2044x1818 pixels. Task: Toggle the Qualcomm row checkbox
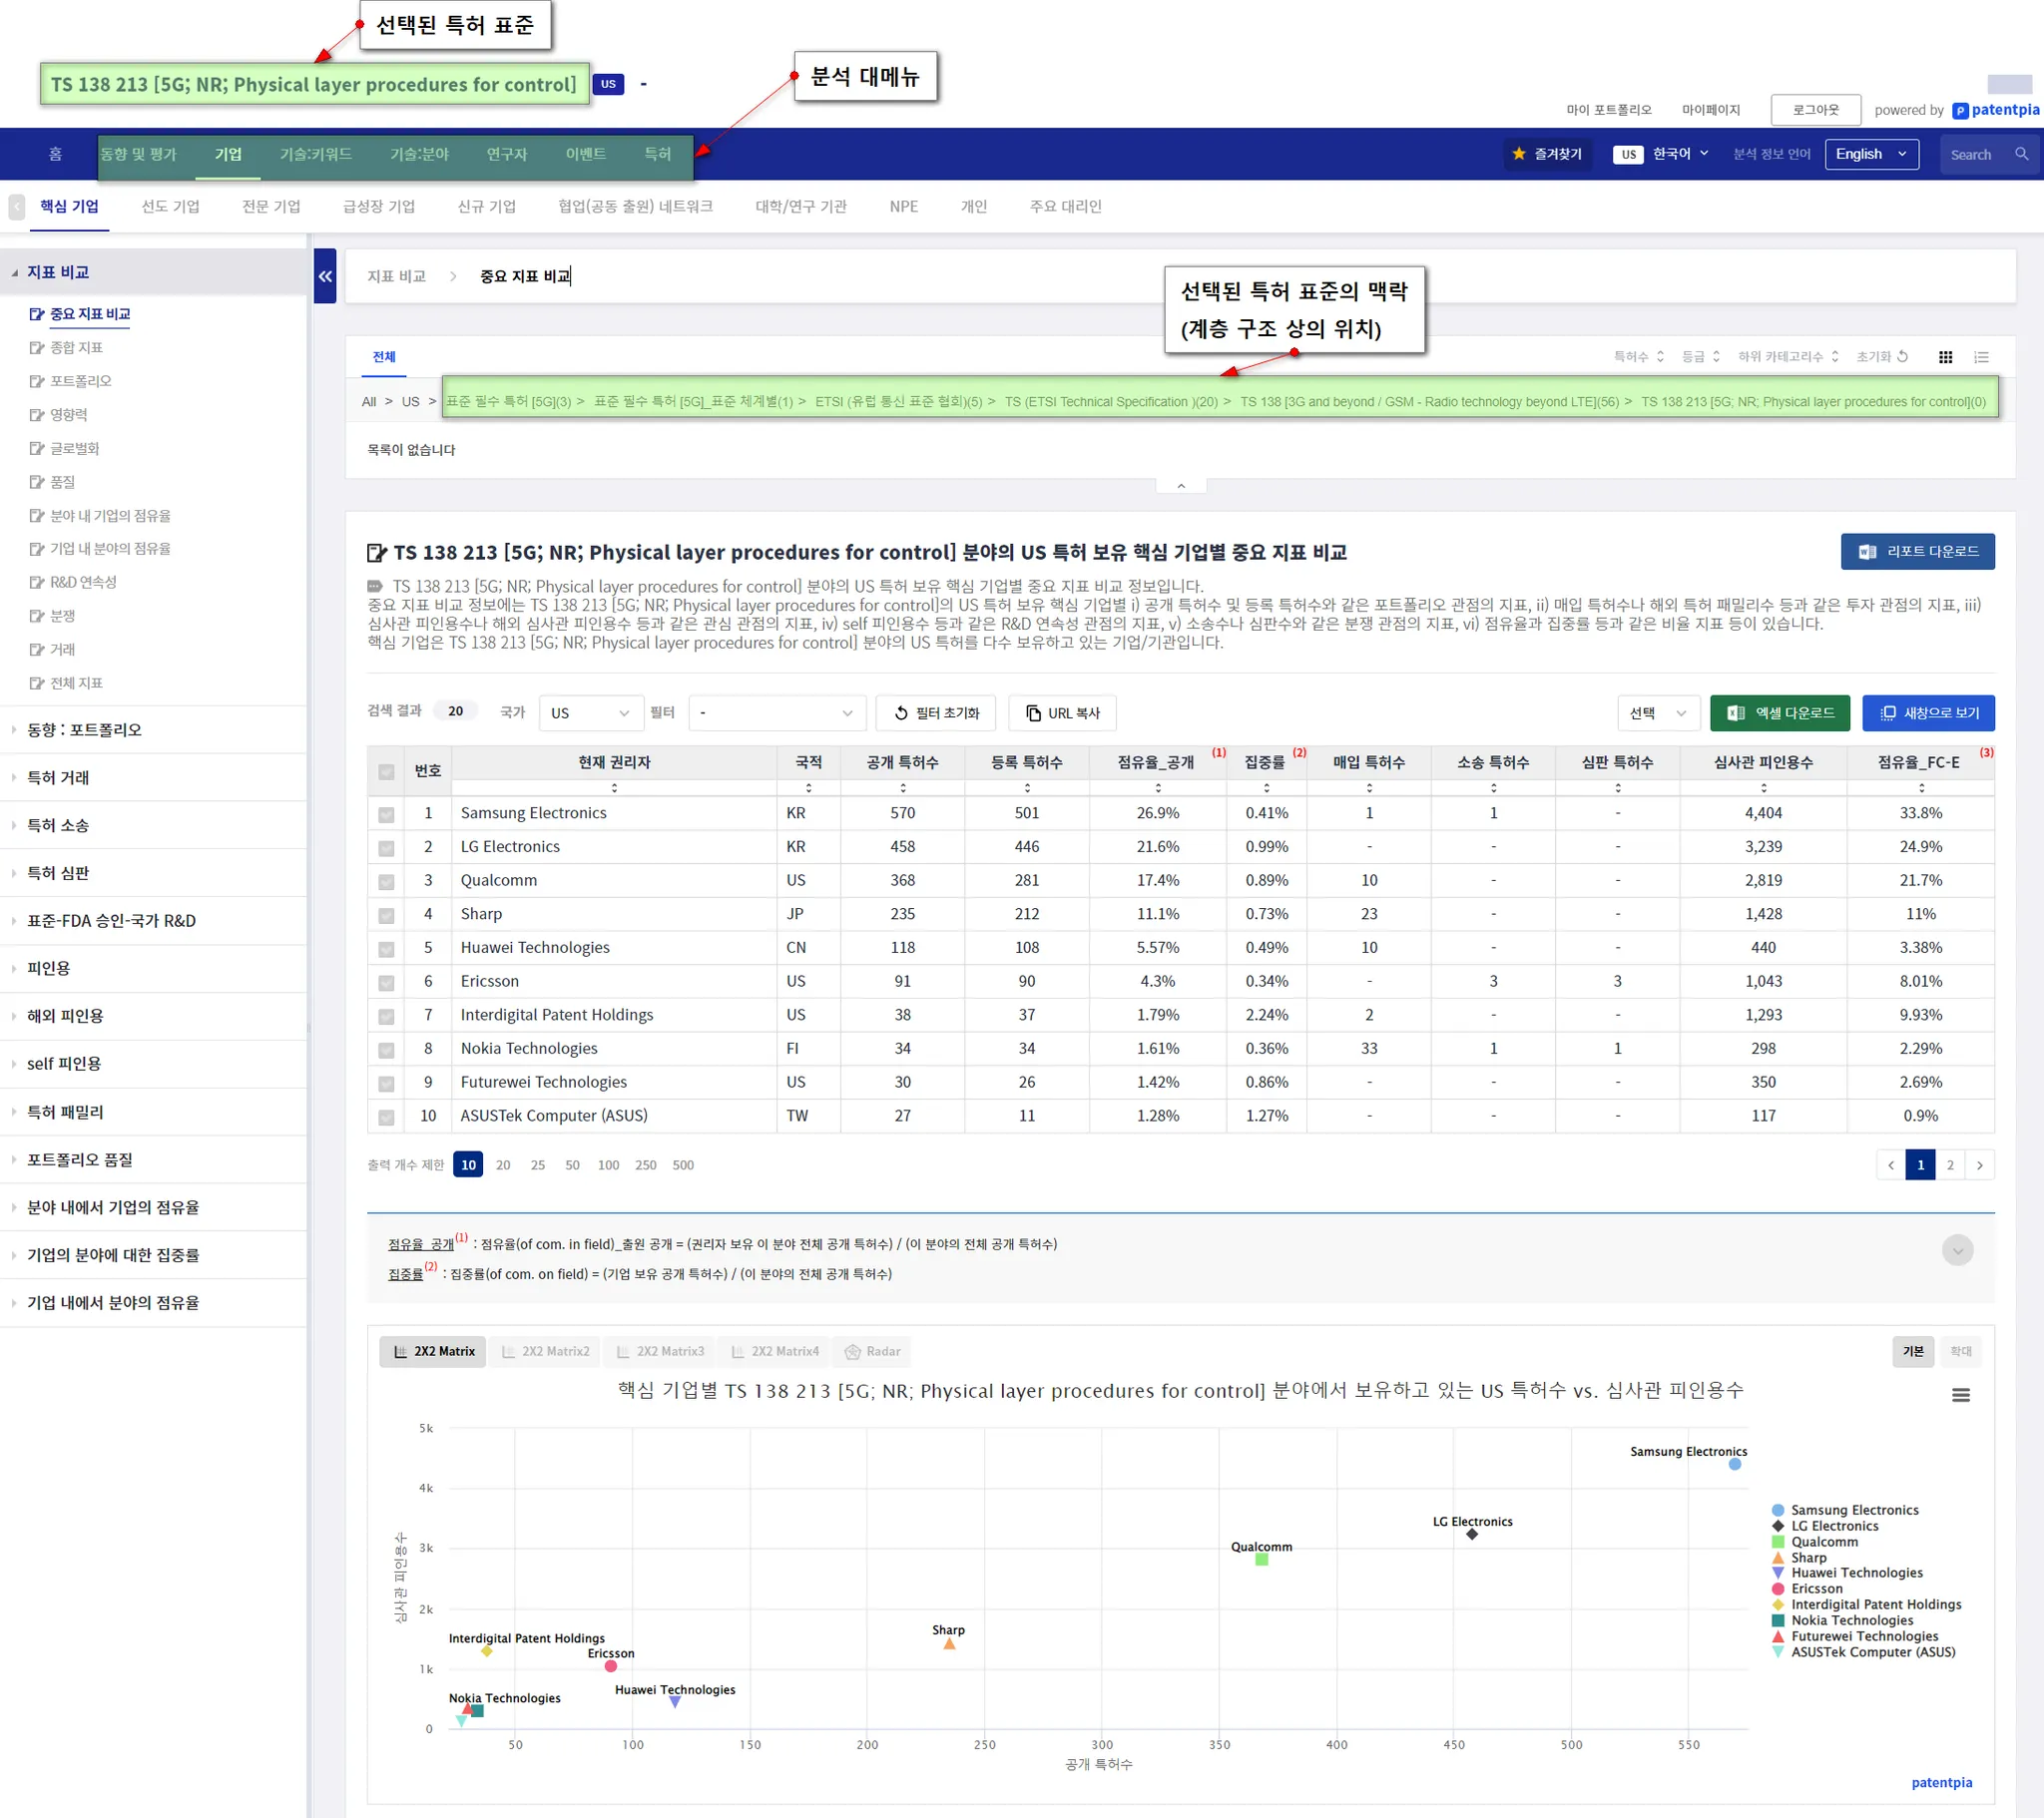click(386, 882)
